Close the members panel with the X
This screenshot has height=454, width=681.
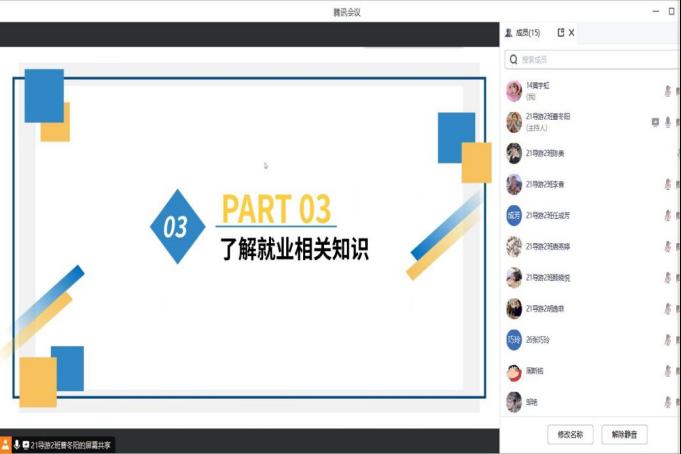click(571, 33)
